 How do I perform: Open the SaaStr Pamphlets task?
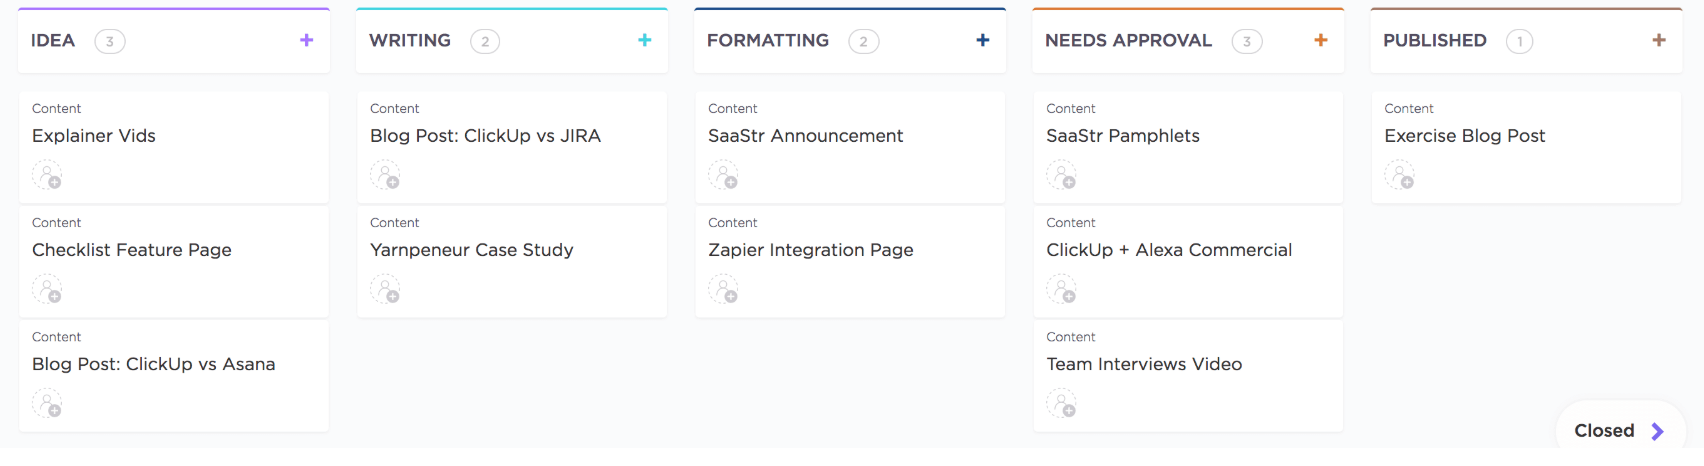pyautogui.click(x=1122, y=136)
